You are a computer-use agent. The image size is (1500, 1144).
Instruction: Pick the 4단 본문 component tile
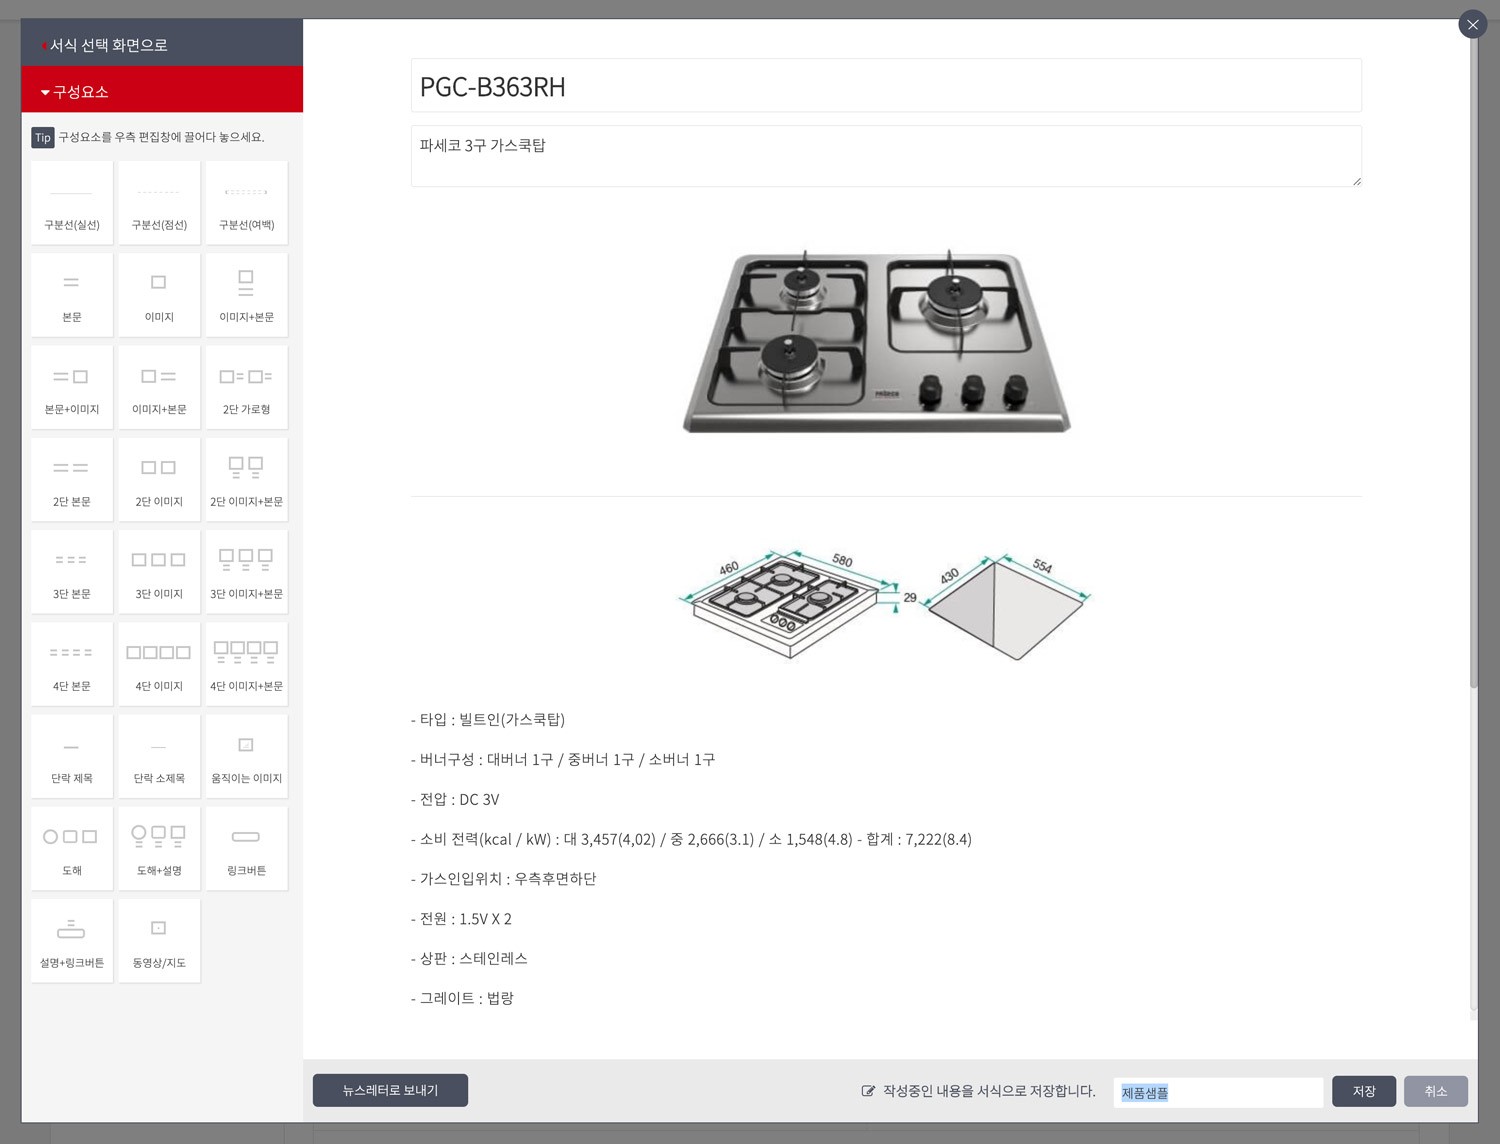tap(72, 664)
